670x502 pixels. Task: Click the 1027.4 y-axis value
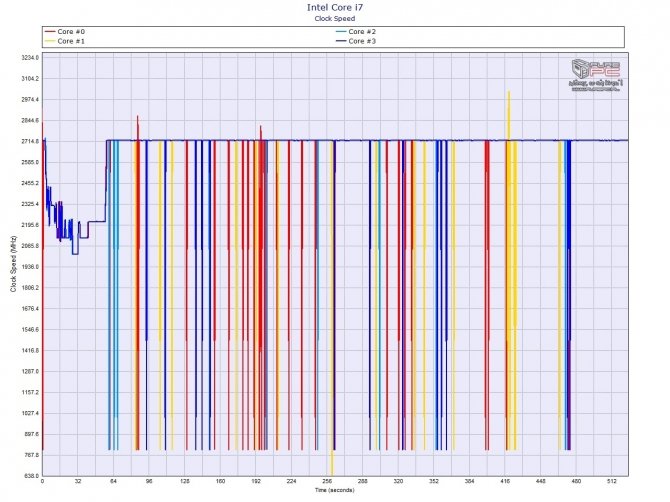tap(30, 414)
